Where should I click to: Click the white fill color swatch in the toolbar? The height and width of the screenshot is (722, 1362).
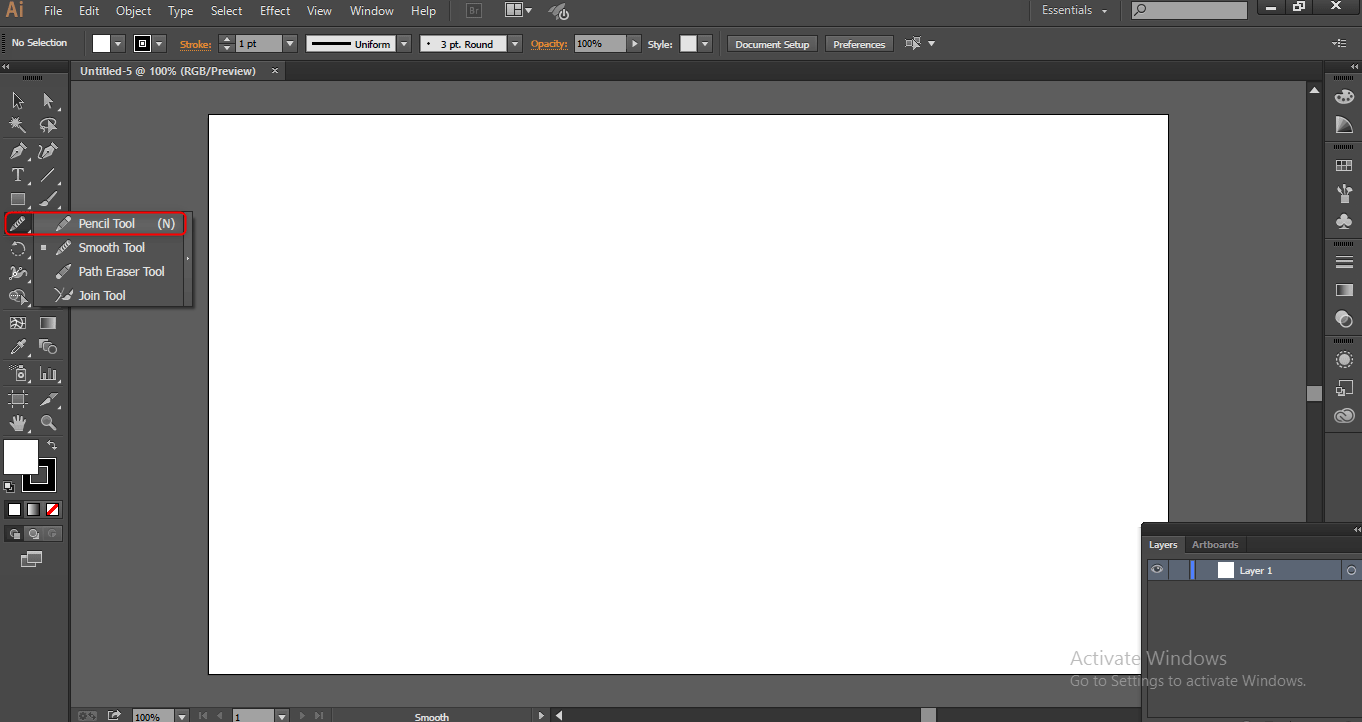[x=20, y=456]
